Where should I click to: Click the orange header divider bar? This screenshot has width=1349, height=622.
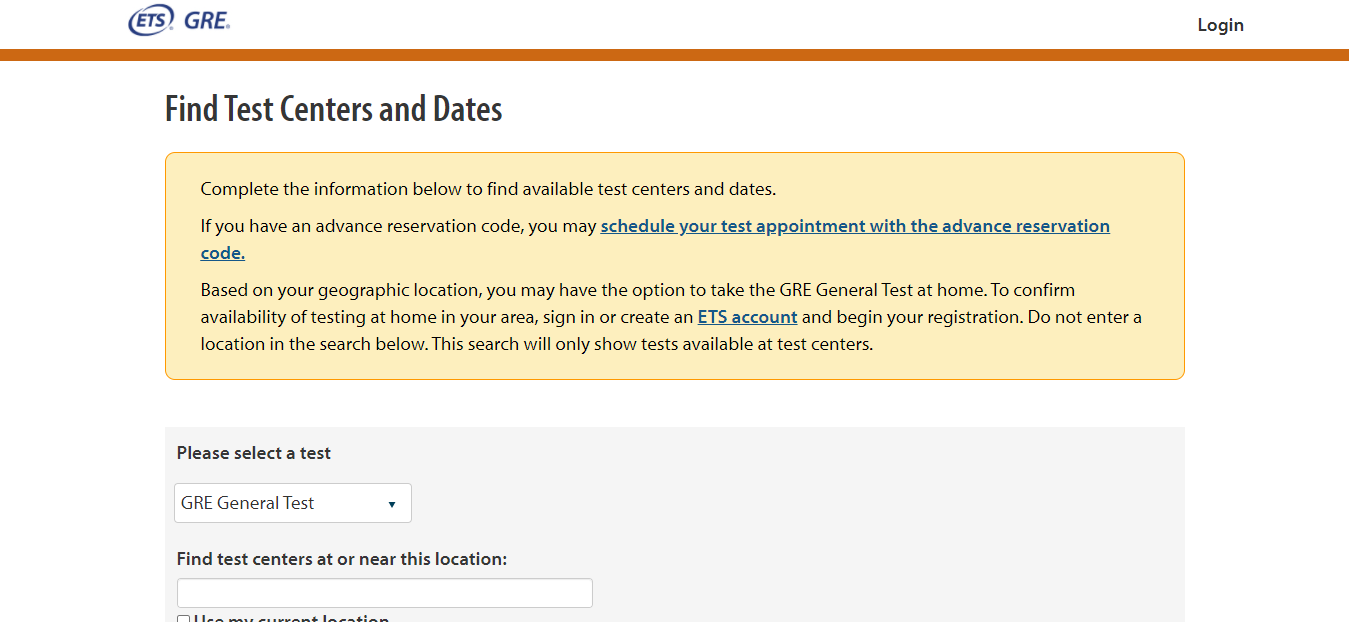[x=674, y=55]
